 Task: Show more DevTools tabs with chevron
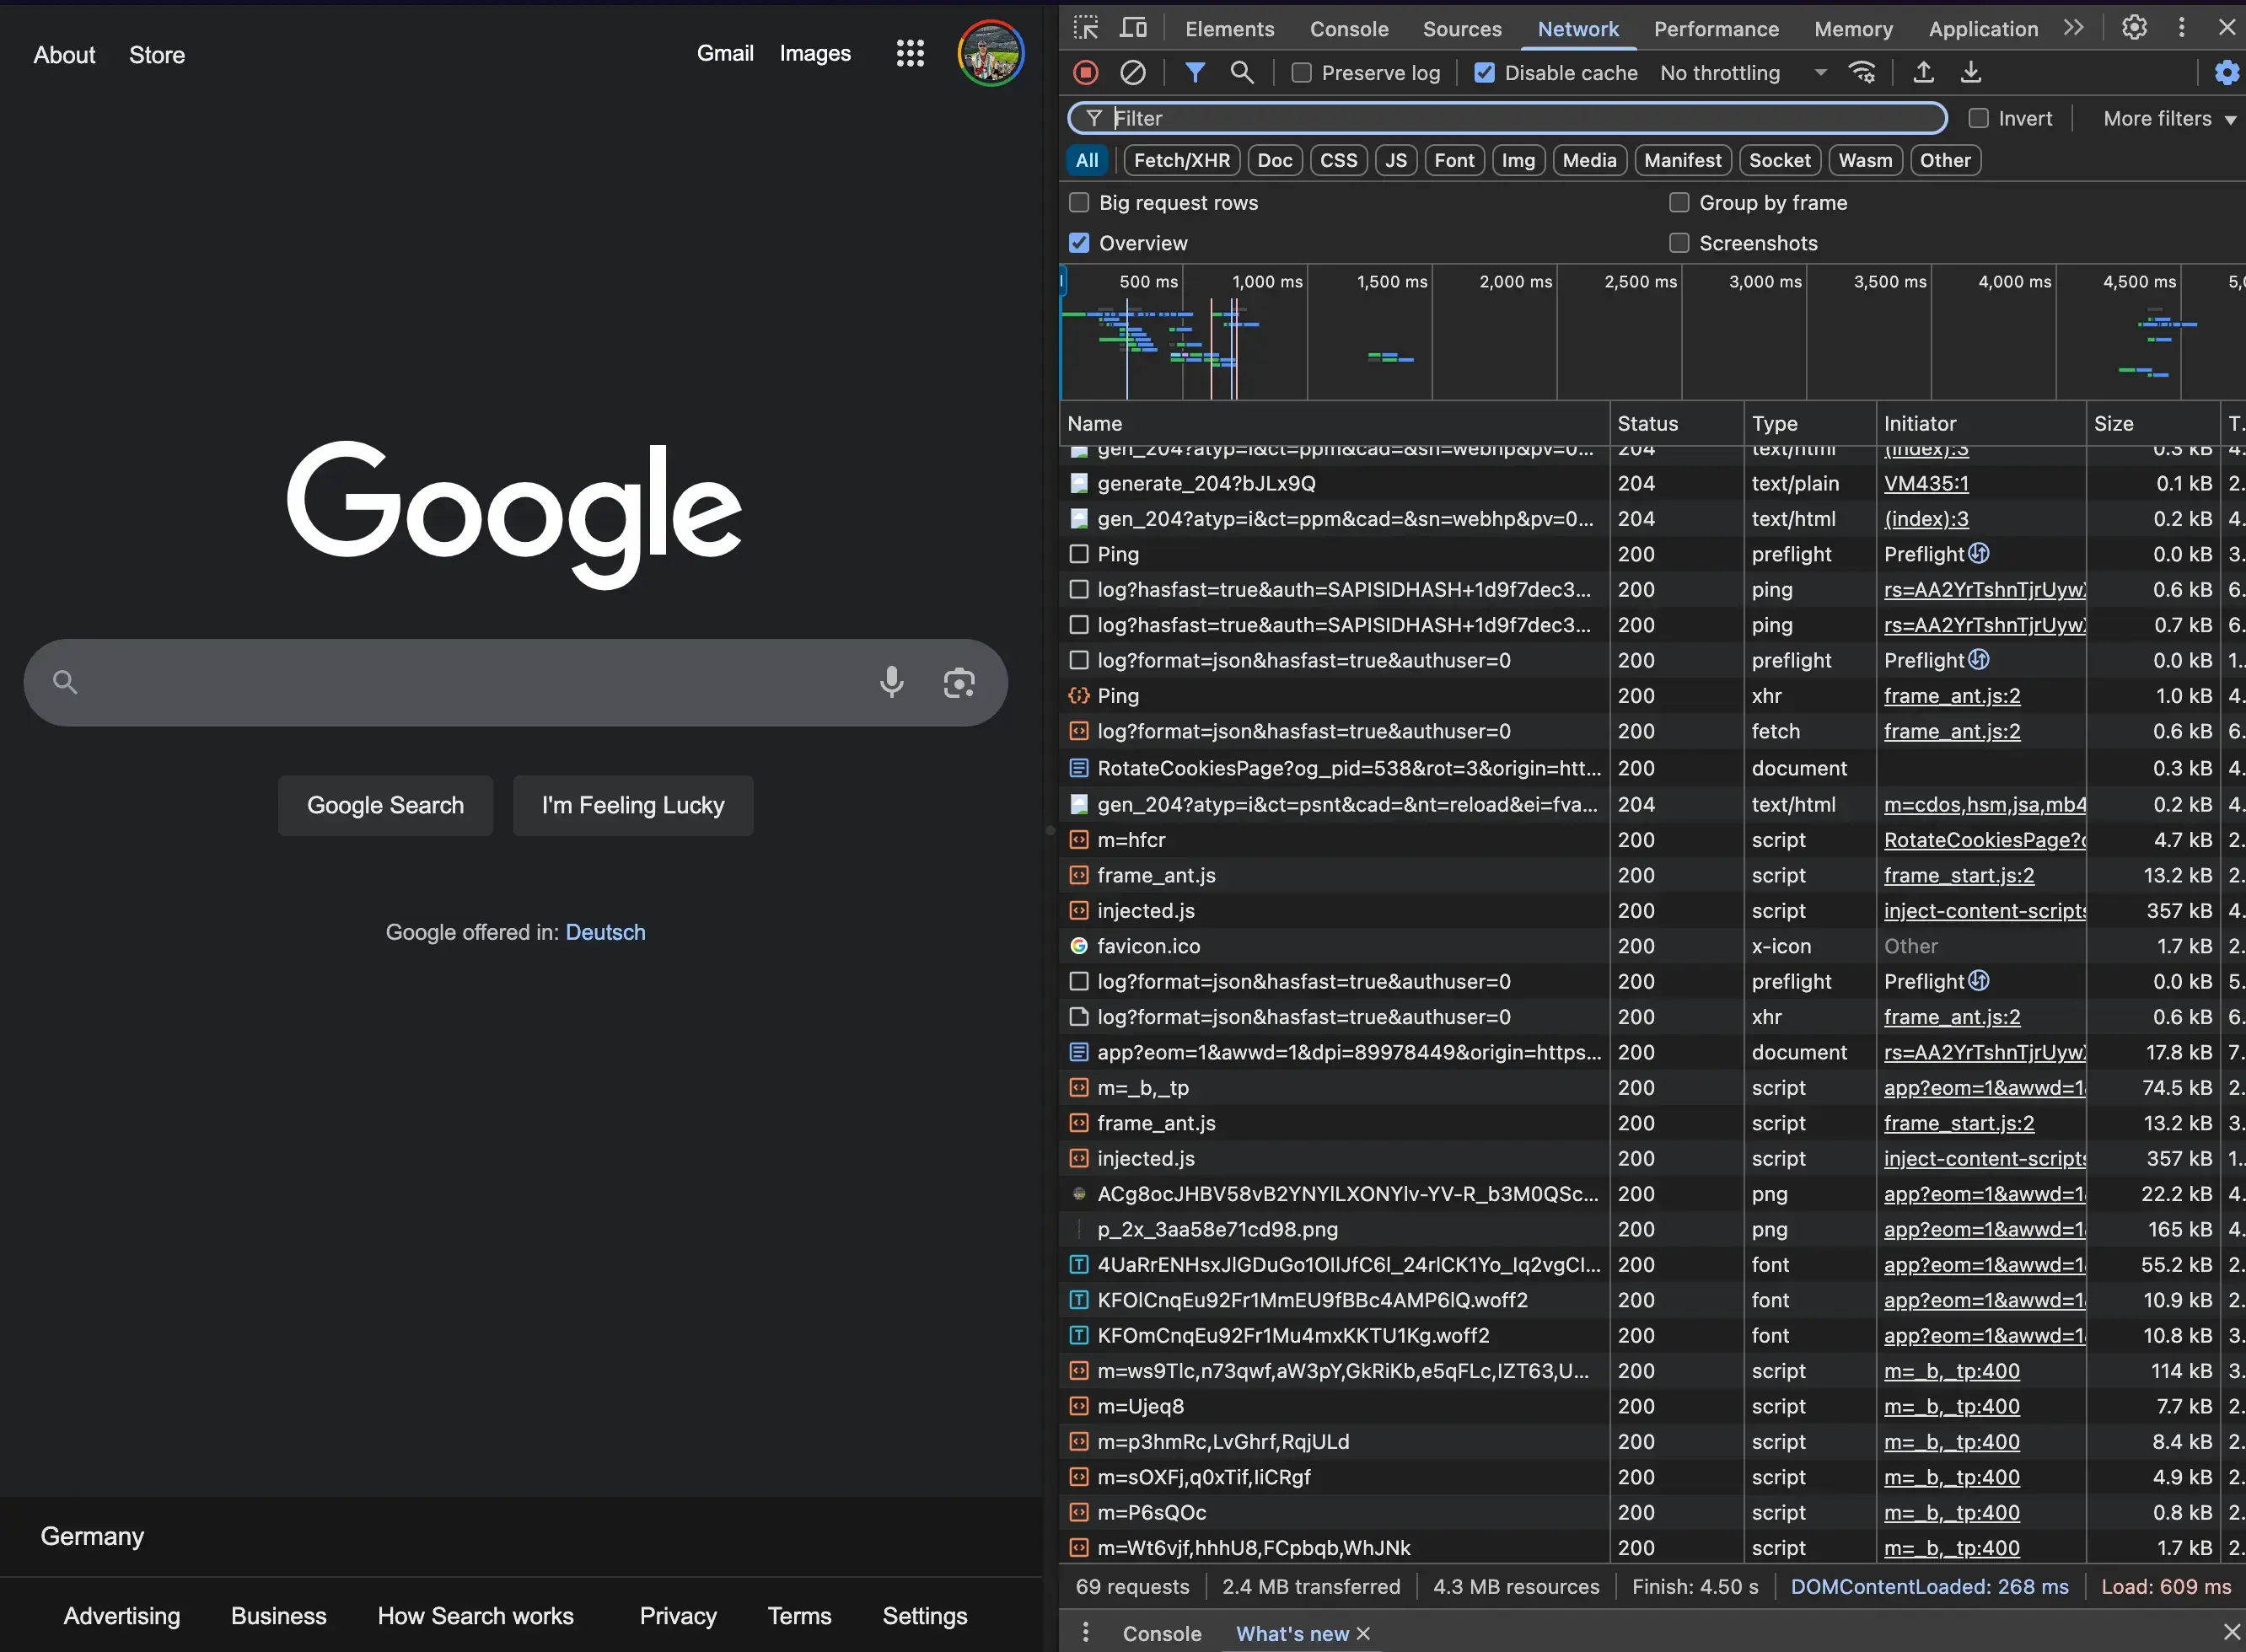point(2074,28)
